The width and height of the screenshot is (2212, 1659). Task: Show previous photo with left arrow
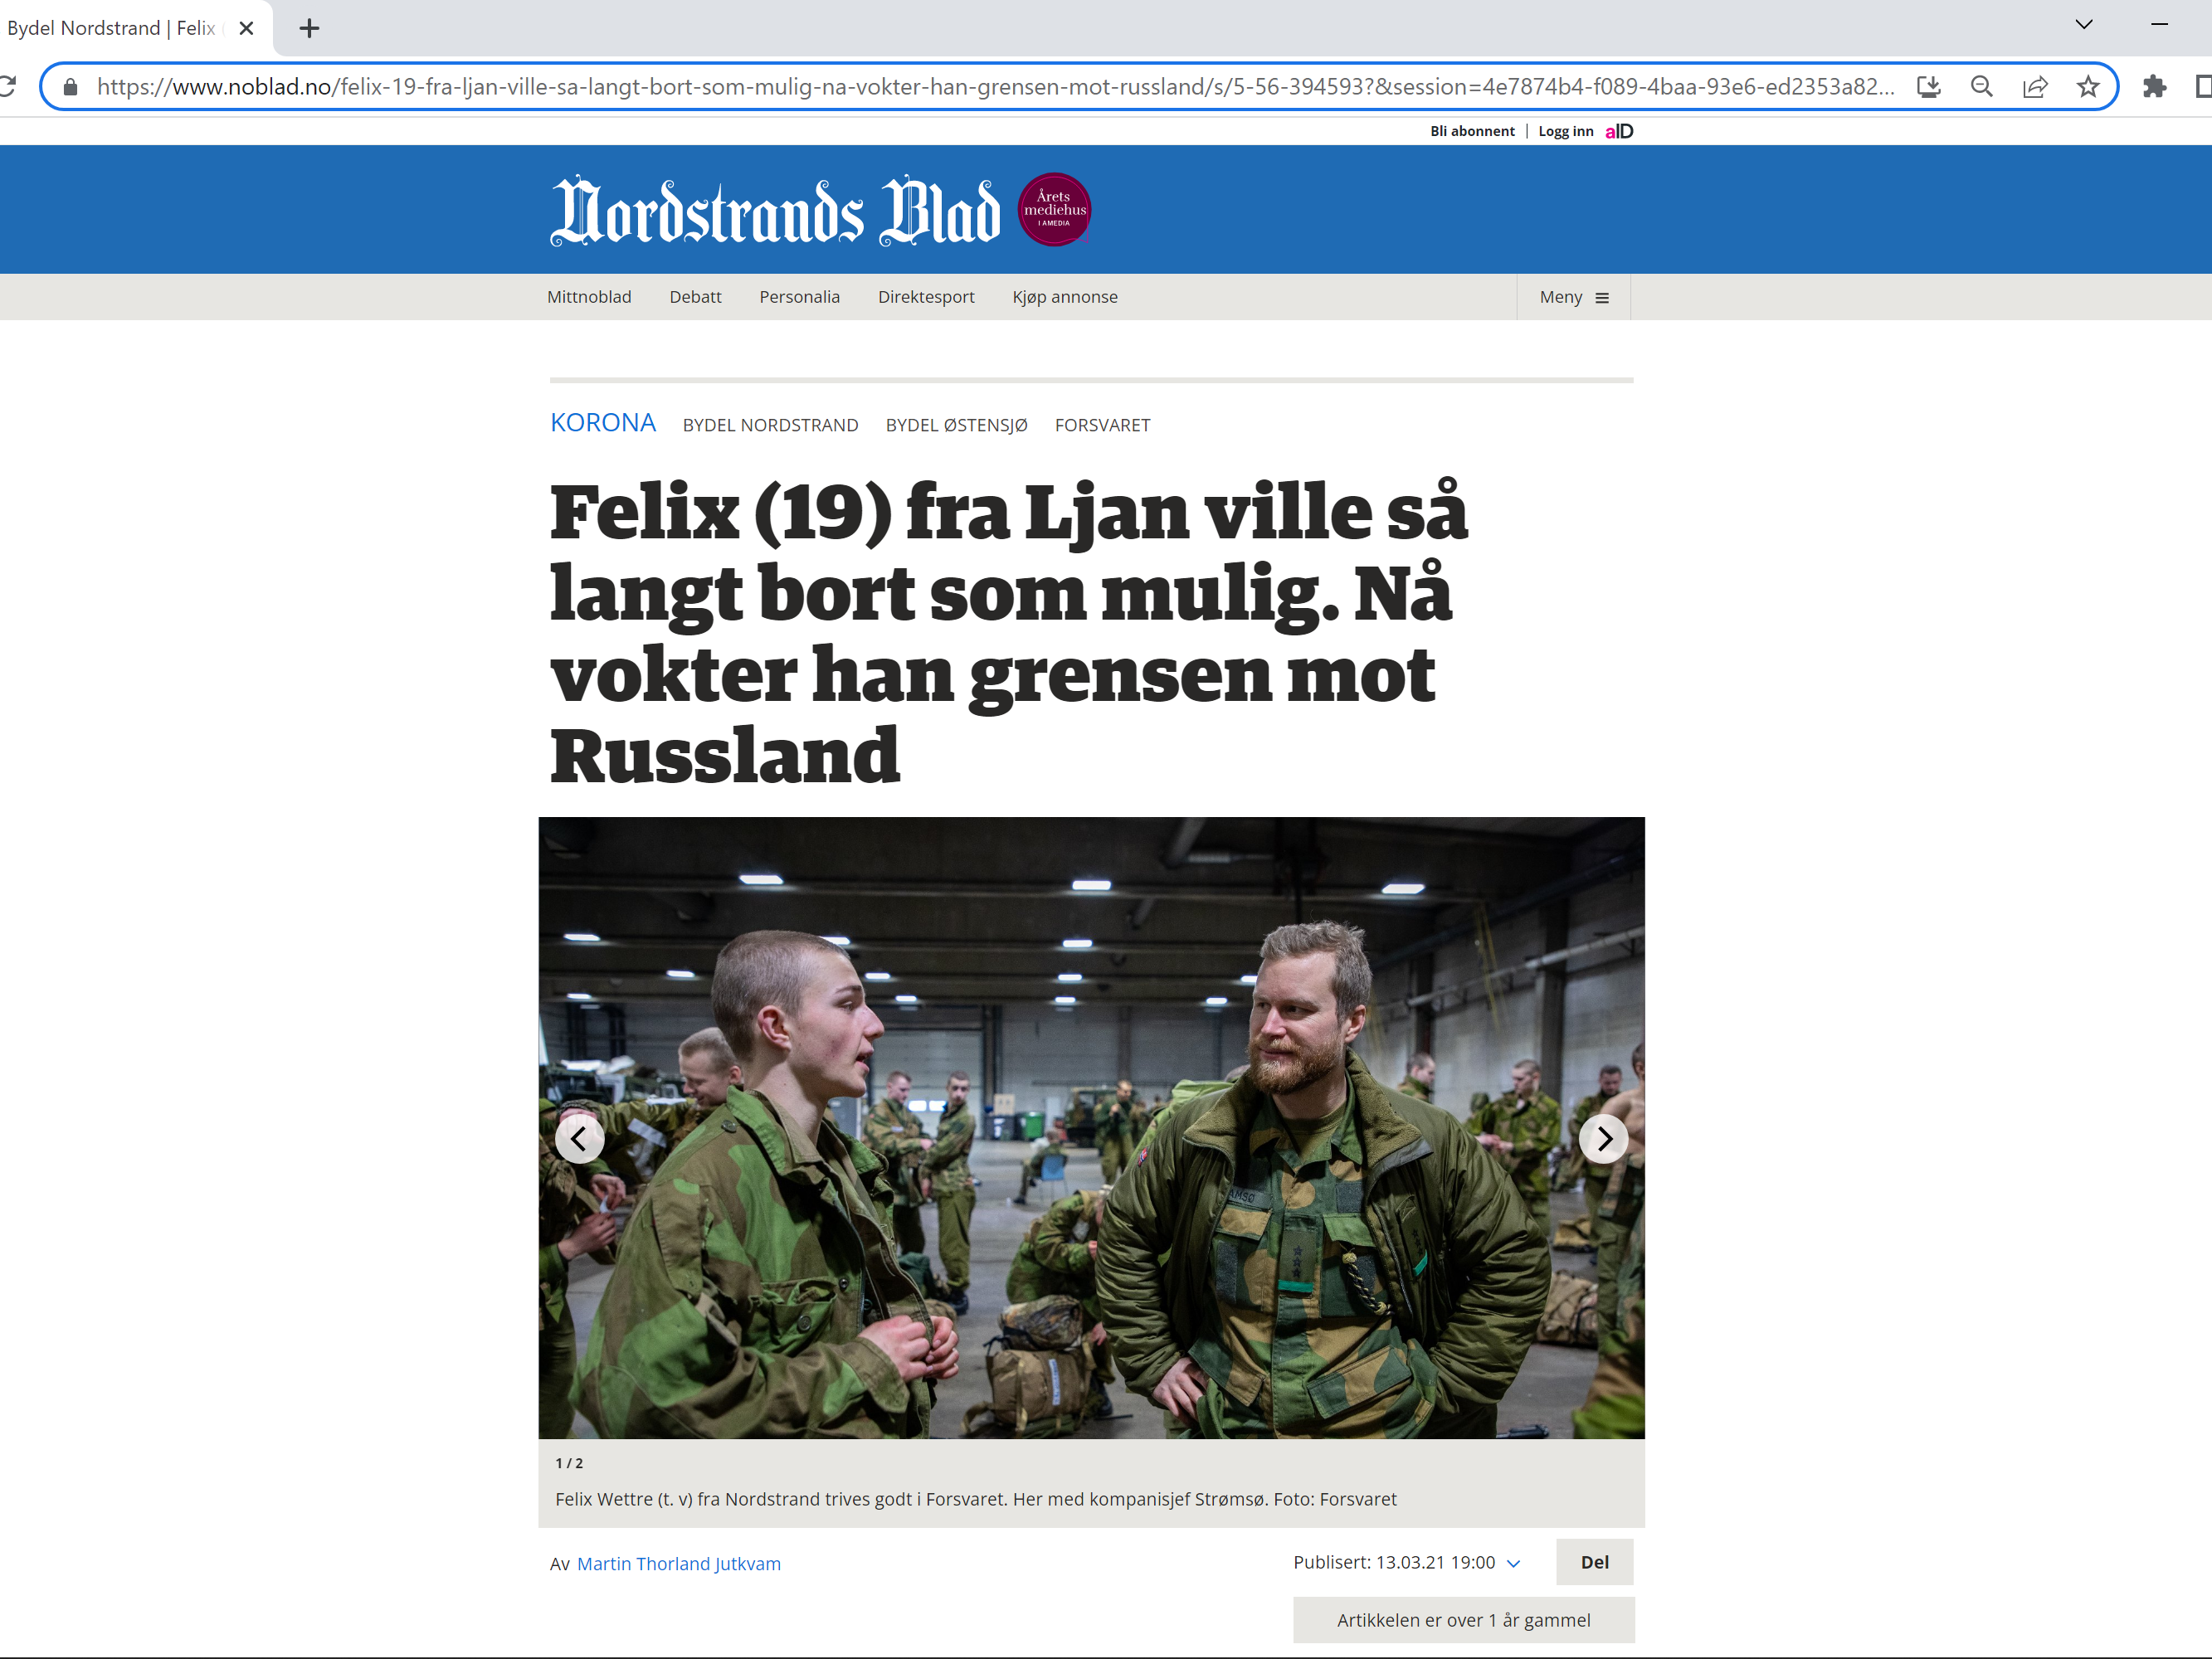click(579, 1138)
